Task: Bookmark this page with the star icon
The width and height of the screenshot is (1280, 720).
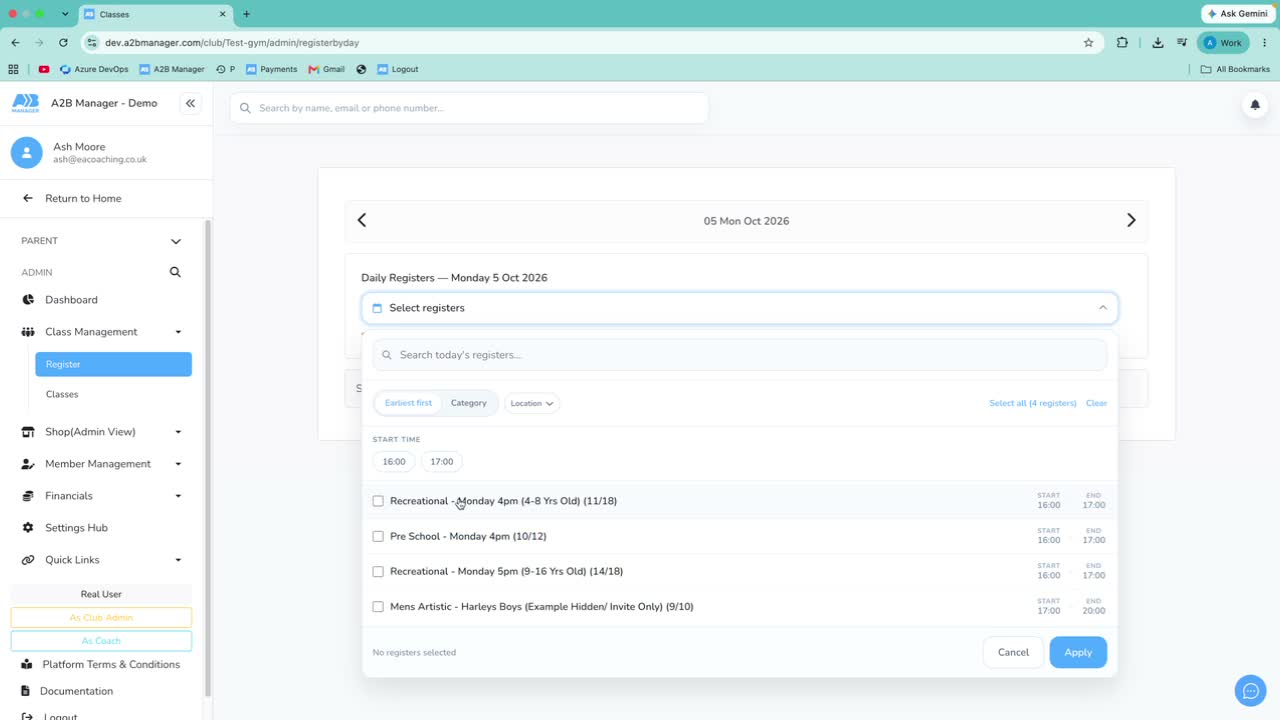Action: point(1088,43)
